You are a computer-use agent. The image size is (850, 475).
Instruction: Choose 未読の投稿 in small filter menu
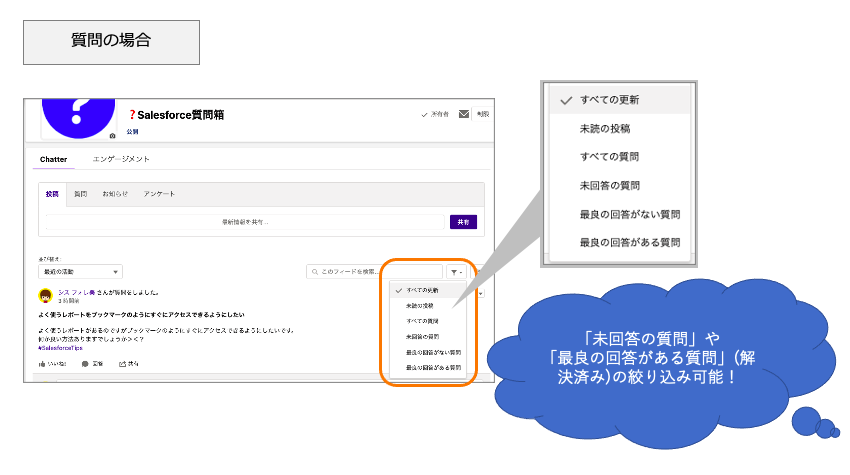(428, 306)
